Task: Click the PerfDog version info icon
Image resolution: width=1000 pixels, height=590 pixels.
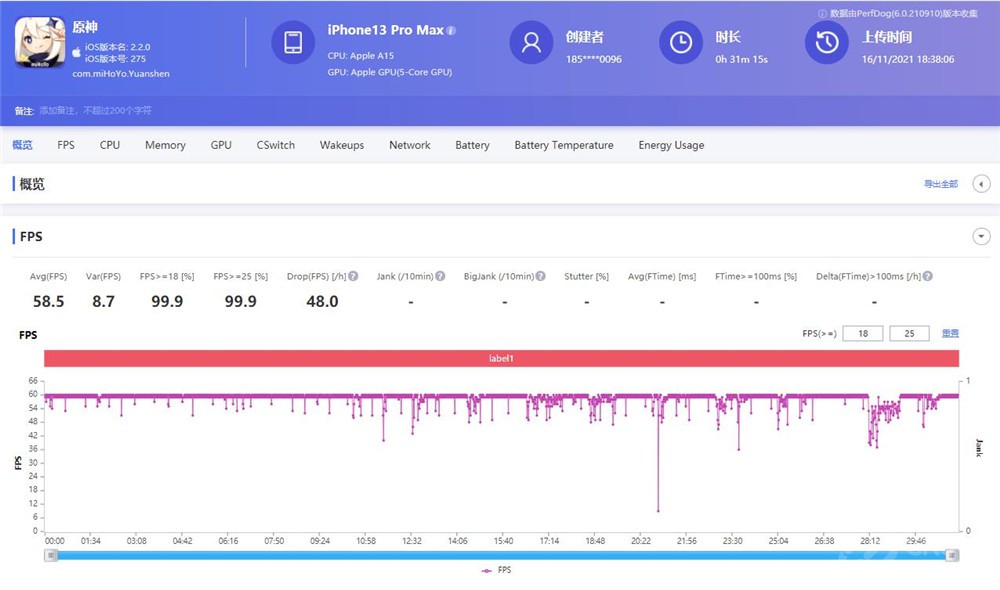Action: pos(822,13)
